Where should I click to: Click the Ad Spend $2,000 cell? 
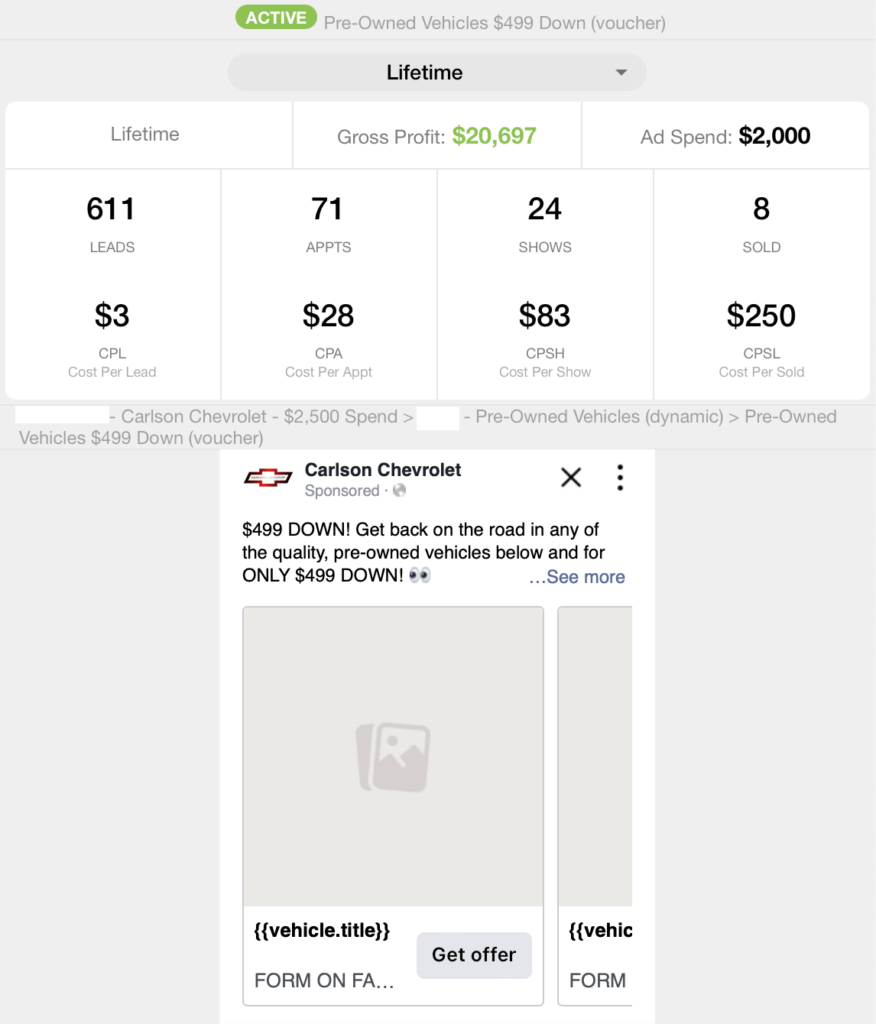click(x=725, y=136)
